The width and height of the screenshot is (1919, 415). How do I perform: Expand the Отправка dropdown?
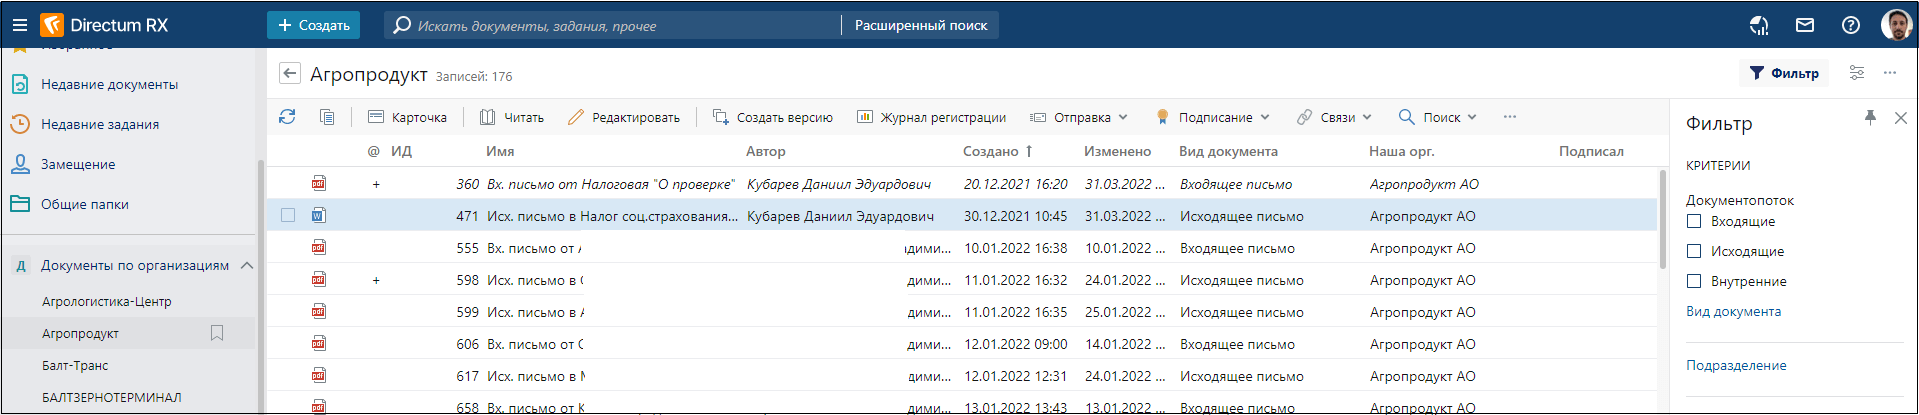(1079, 117)
